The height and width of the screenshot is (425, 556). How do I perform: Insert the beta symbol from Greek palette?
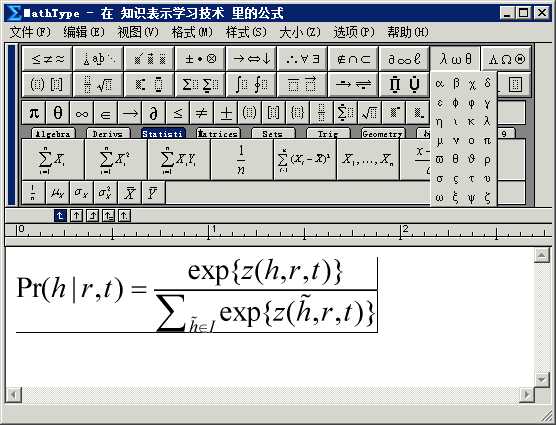(x=456, y=84)
